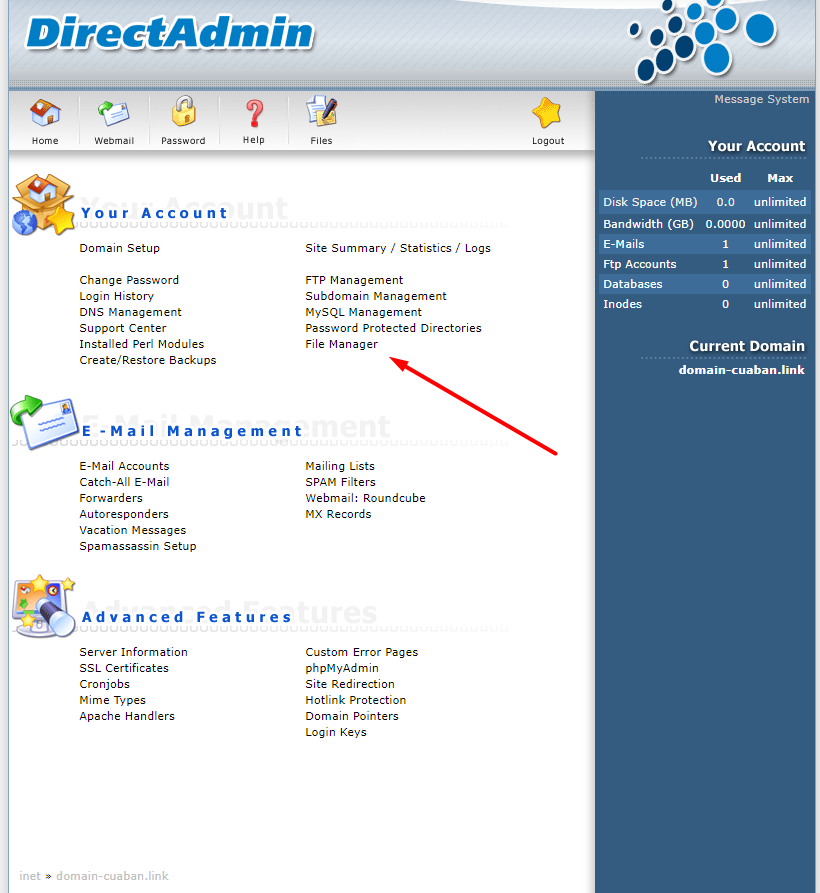Viewport: 820px width, 893px height.
Task: Open DNS Management
Action: point(130,312)
